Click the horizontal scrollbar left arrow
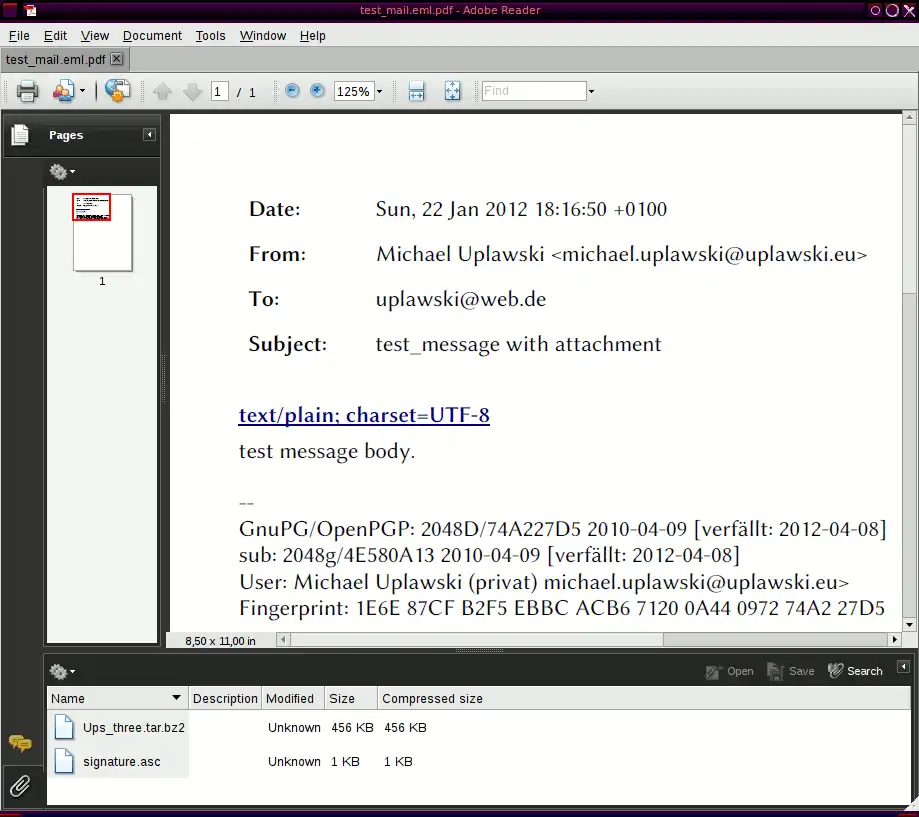This screenshot has height=817, width=919. pos(283,639)
